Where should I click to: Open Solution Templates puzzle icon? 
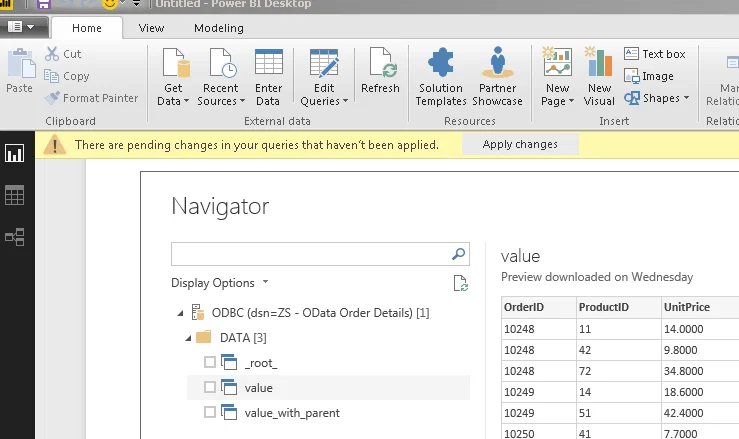441,62
